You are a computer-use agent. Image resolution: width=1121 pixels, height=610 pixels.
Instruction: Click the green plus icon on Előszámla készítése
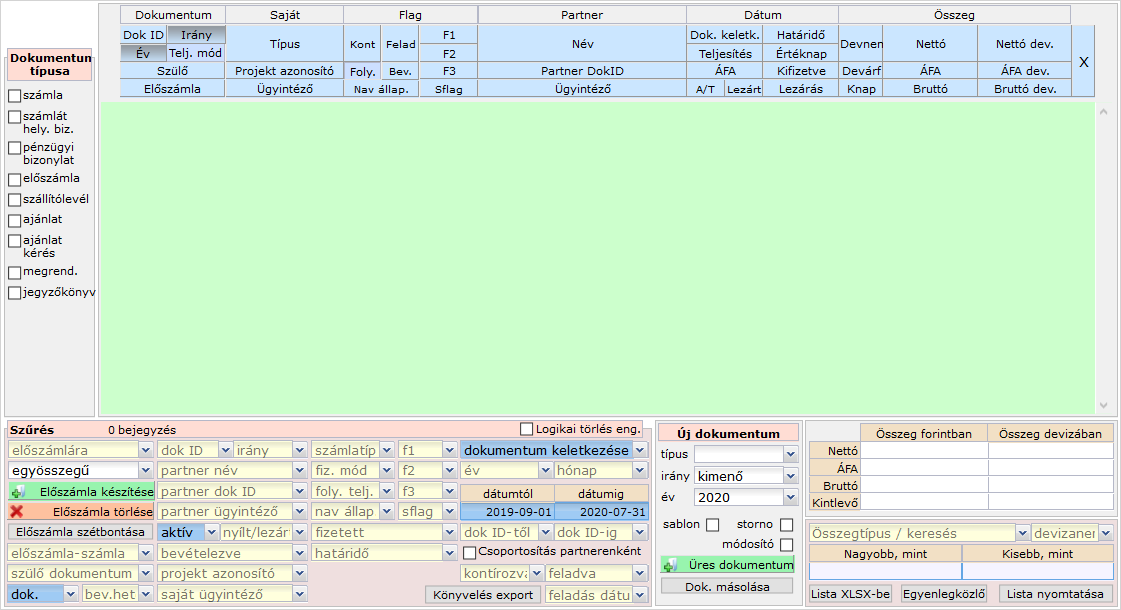(x=17, y=492)
